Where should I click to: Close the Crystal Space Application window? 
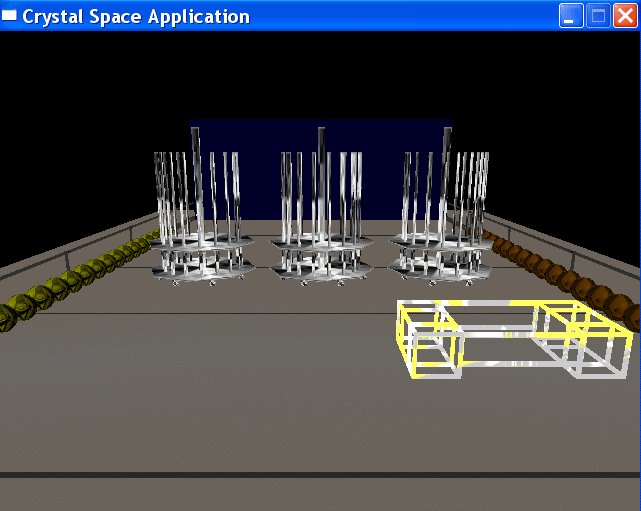pyautogui.click(x=625, y=16)
